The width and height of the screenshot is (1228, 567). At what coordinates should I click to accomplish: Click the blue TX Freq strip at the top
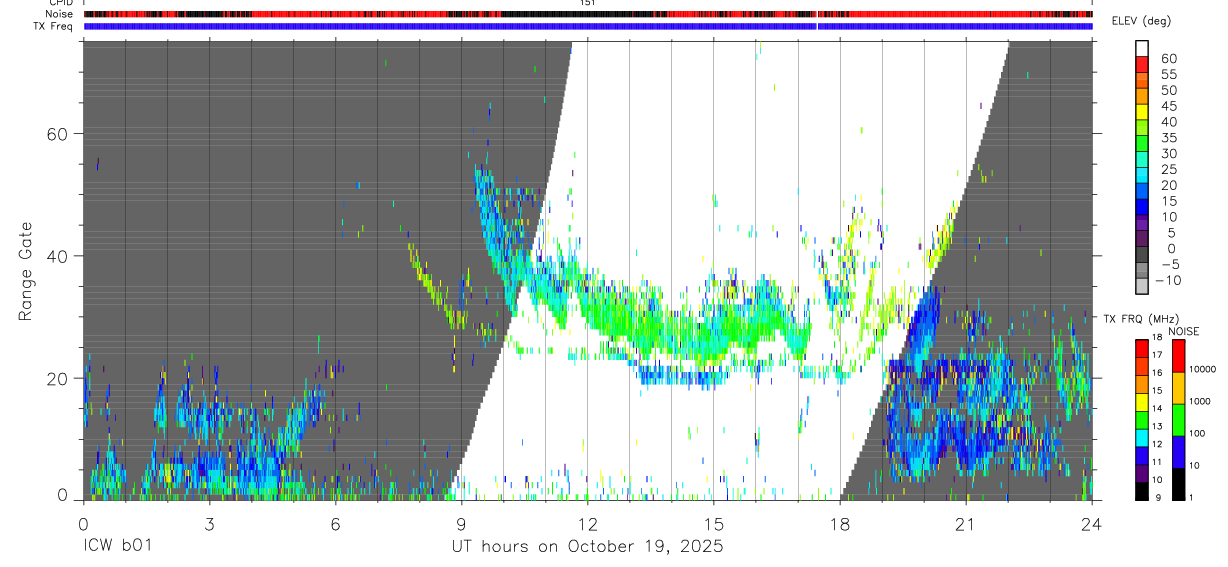pyautogui.click(x=588, y=26)
